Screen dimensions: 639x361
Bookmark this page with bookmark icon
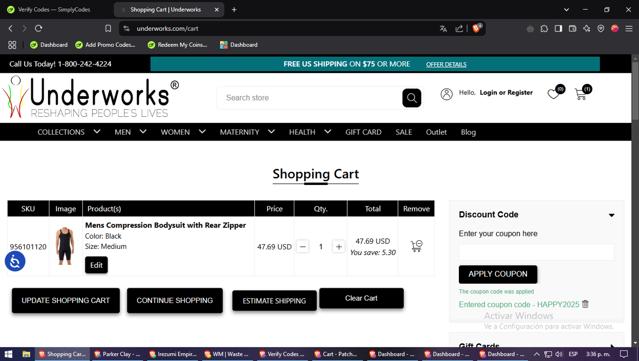coord(108,29)
